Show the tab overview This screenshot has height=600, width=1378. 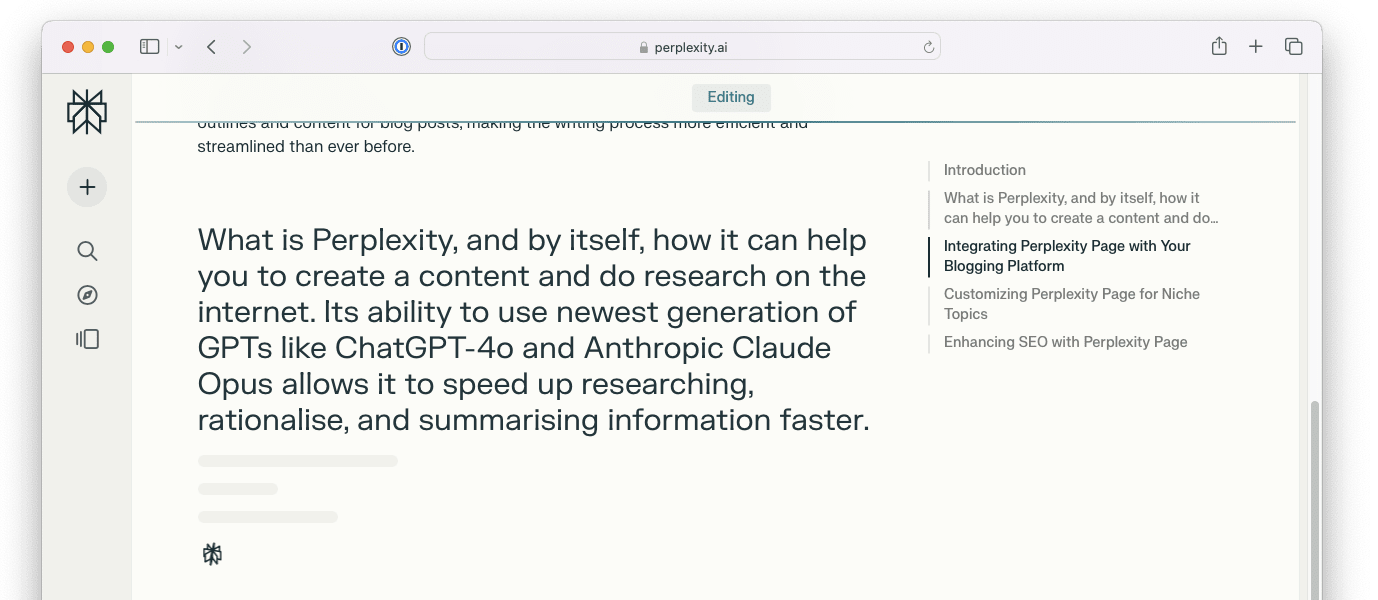tap(1294, 47)
